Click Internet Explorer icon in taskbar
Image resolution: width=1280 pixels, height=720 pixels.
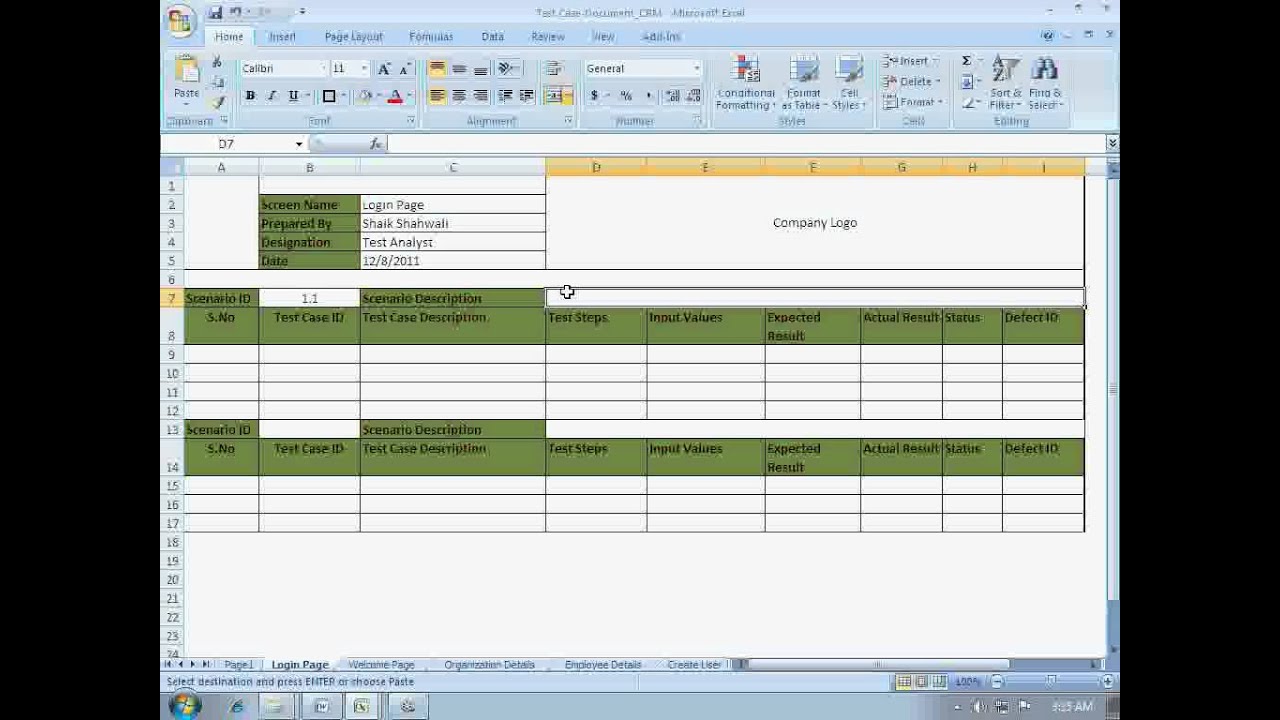[236, 706]
